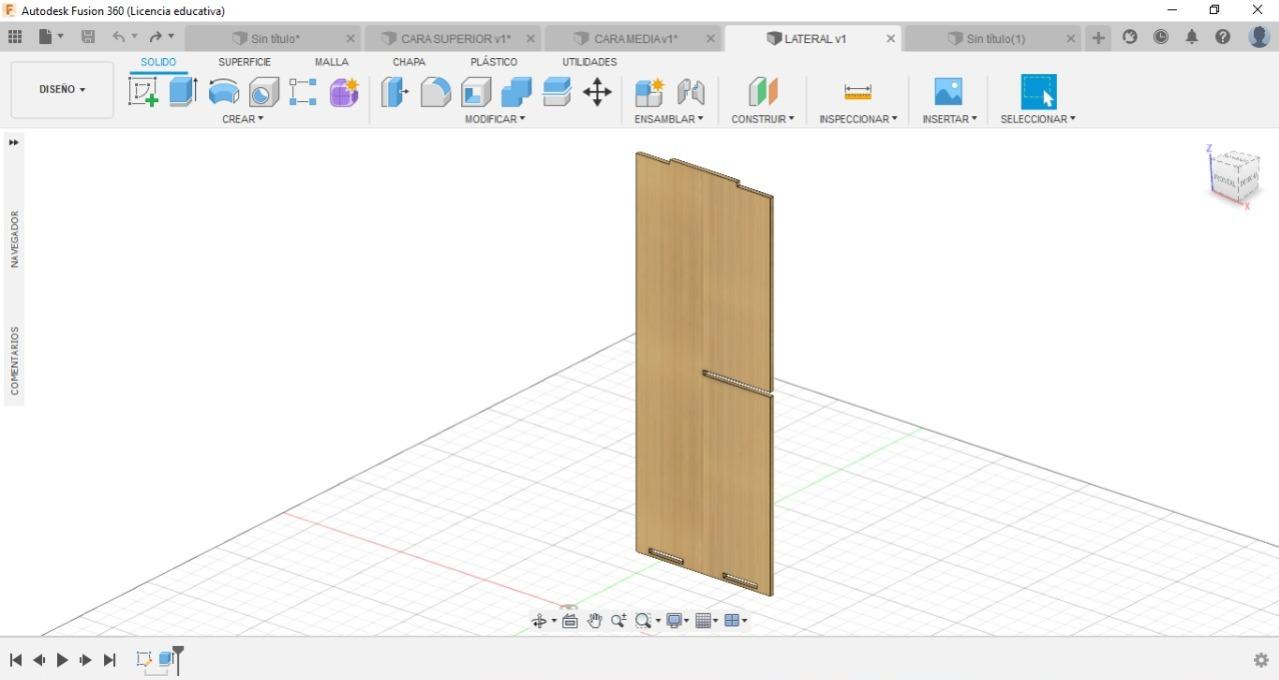1279x680 pixels.
Task: Select the SUPERFICIE ribbon tab
Action: (244, 62)
